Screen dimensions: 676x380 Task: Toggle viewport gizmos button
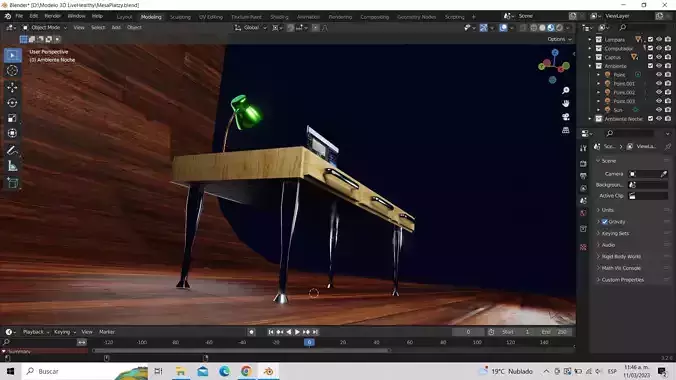coord(483,28)
